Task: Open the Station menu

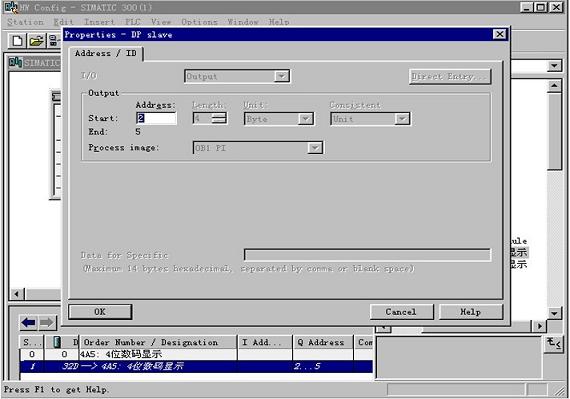Action: pos(25,22)
